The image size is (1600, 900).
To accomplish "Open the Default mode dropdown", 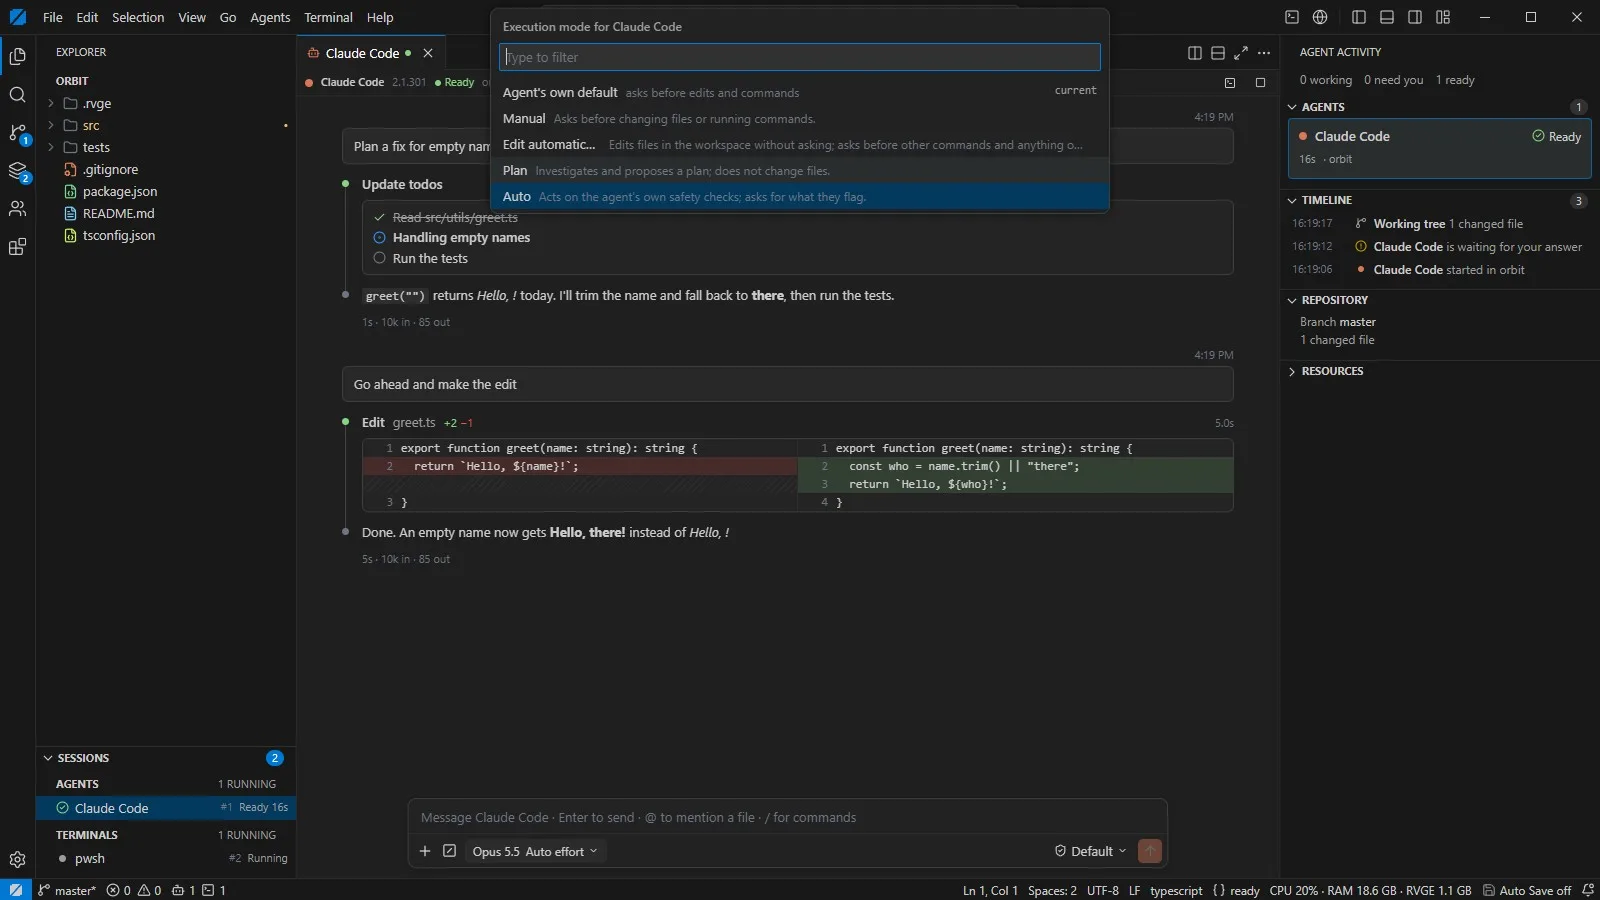I will click(1090, 851).
